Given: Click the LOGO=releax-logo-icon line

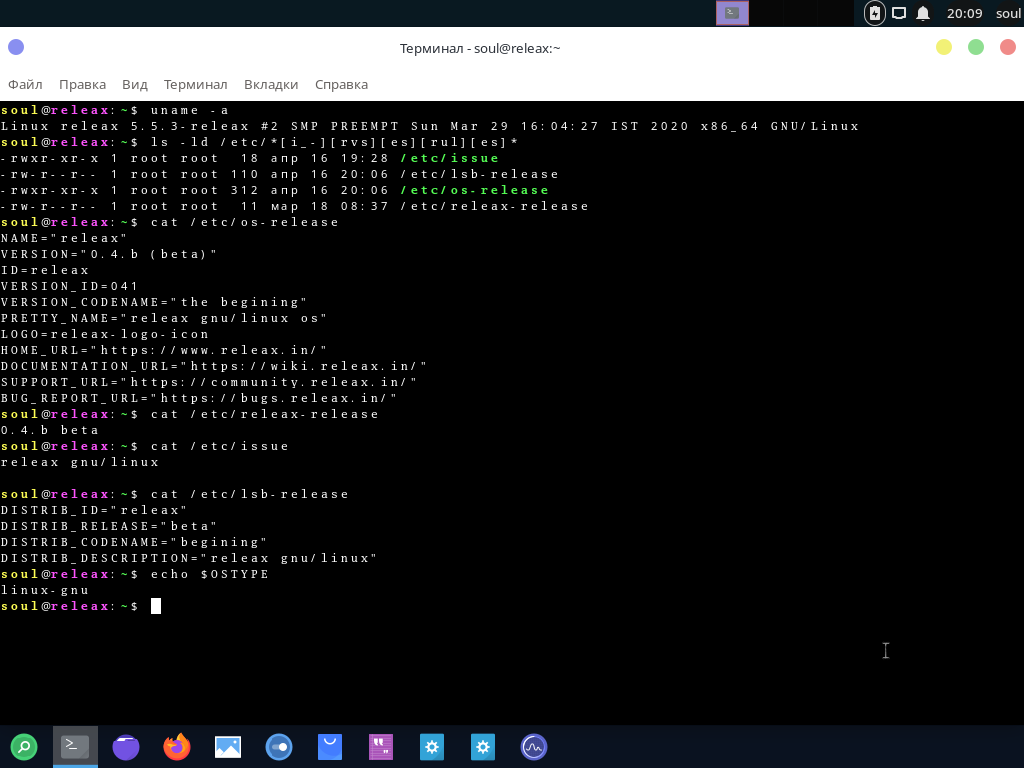Looking at the screenshot, I should click(x=104, y=334).
